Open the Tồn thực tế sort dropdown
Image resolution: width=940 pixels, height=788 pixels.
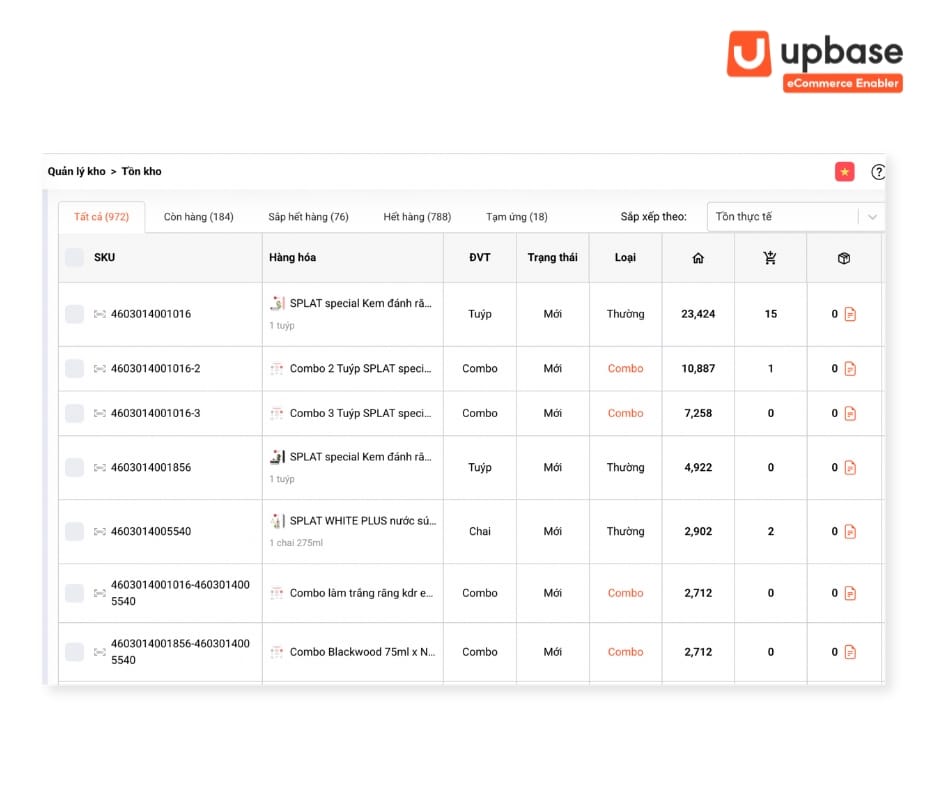click(x=796, y=216)
